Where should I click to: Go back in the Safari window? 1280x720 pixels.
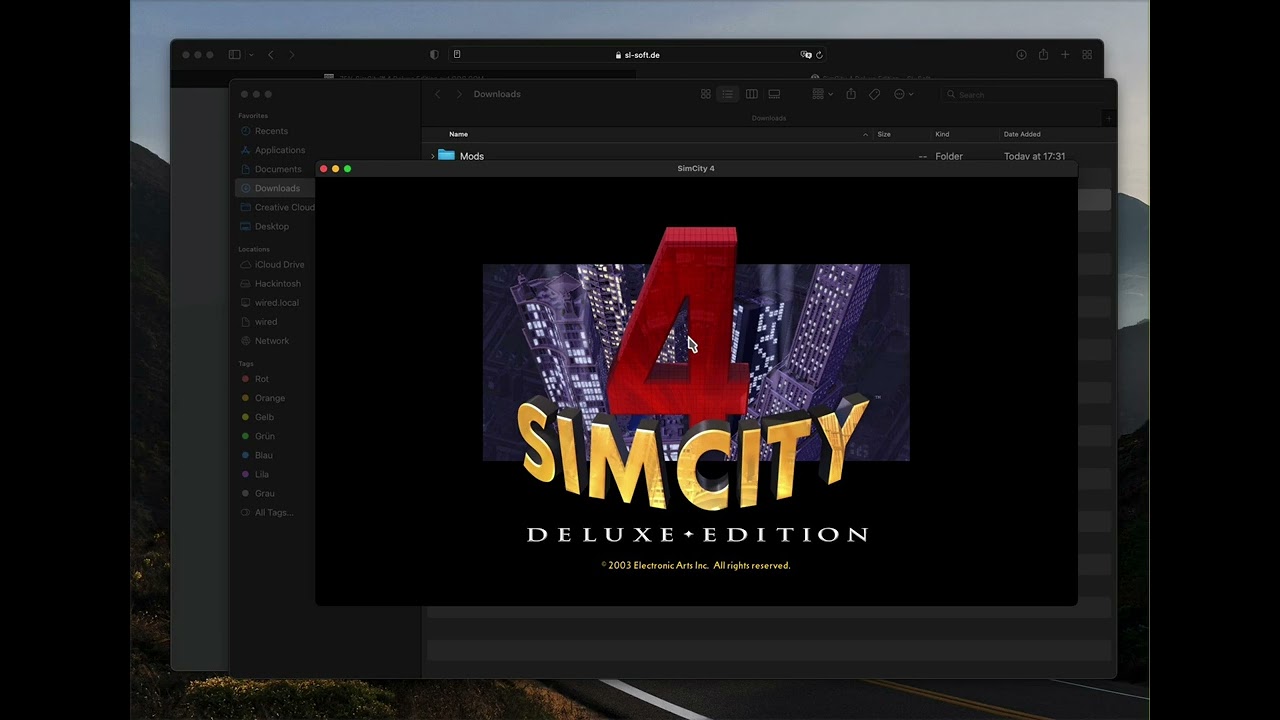271,55
